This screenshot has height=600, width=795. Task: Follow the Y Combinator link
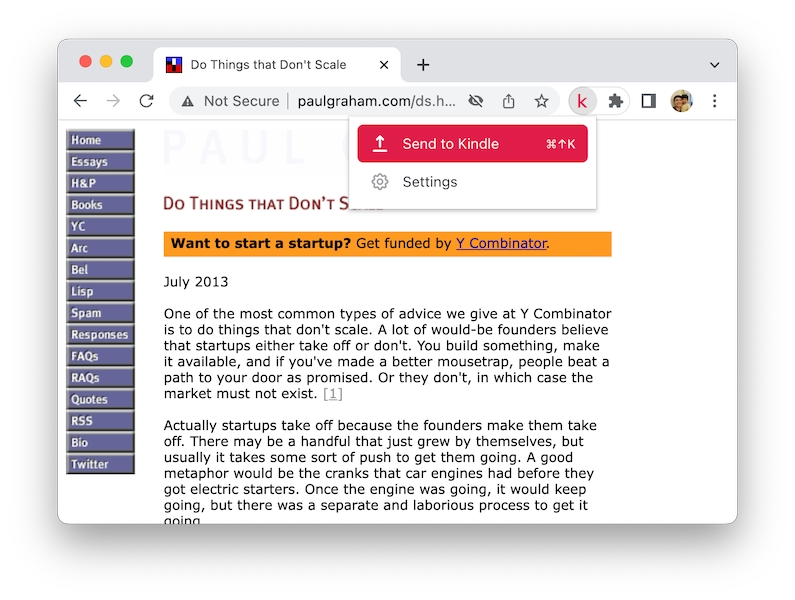tap(501, 243)
